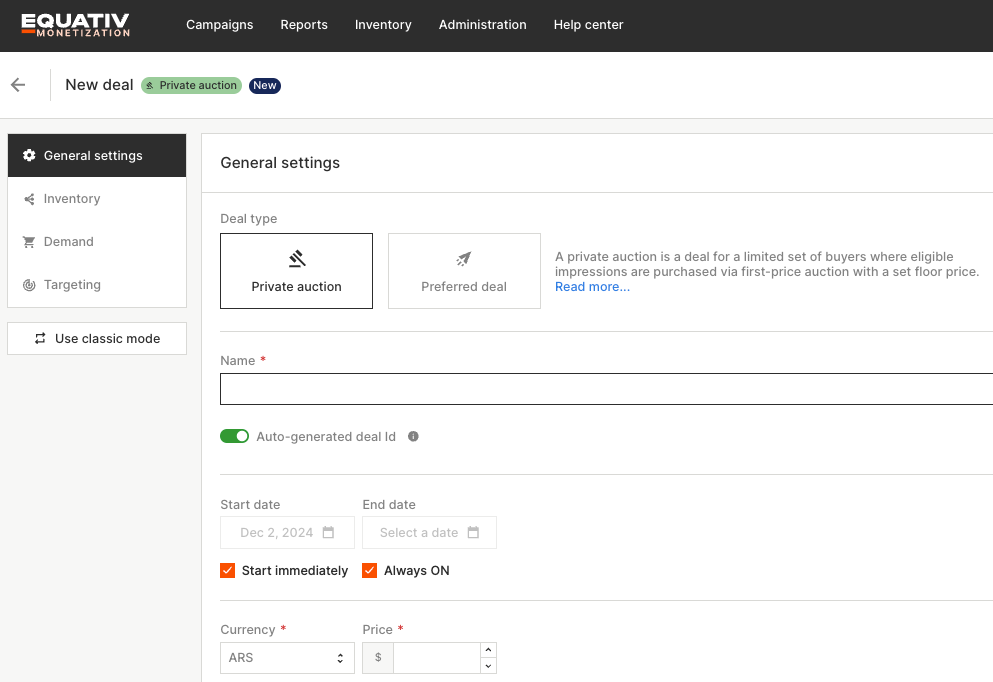Decrease Price with the down stepper arrow
Image resolution: width=993 pixels, height=682 pixels.
[x=488, y=666]
